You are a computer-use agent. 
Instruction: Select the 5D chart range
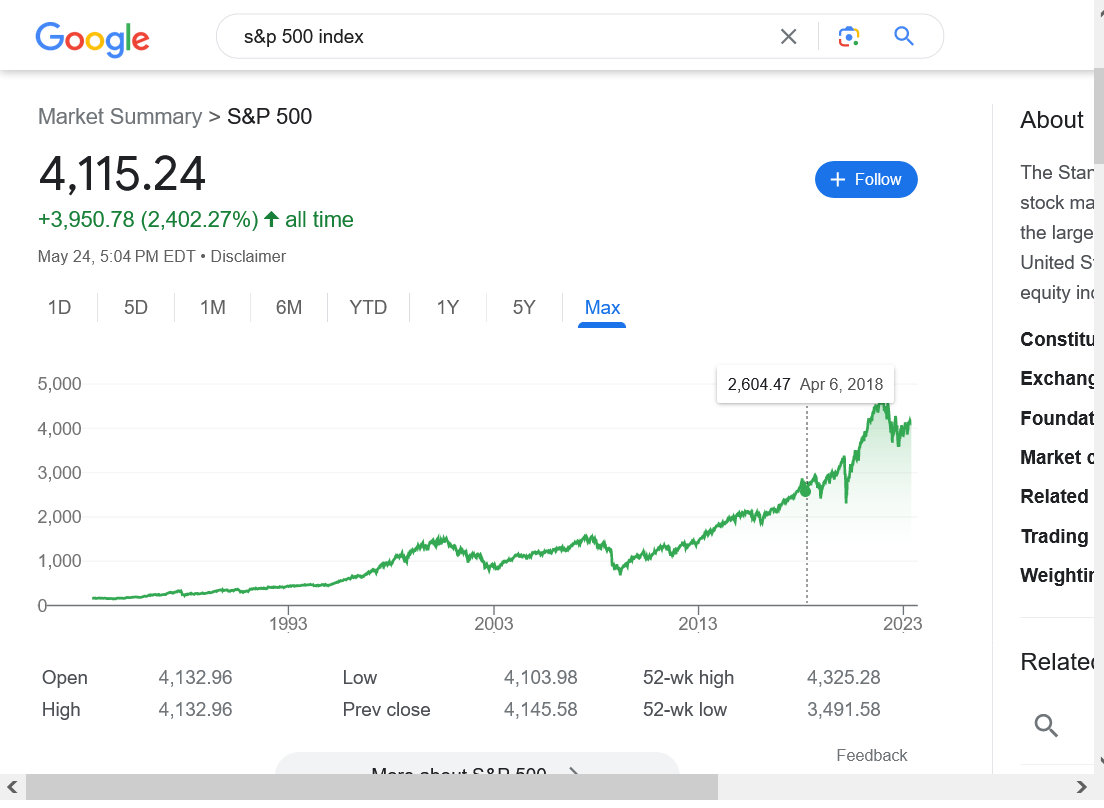click(x=136, y=307)
